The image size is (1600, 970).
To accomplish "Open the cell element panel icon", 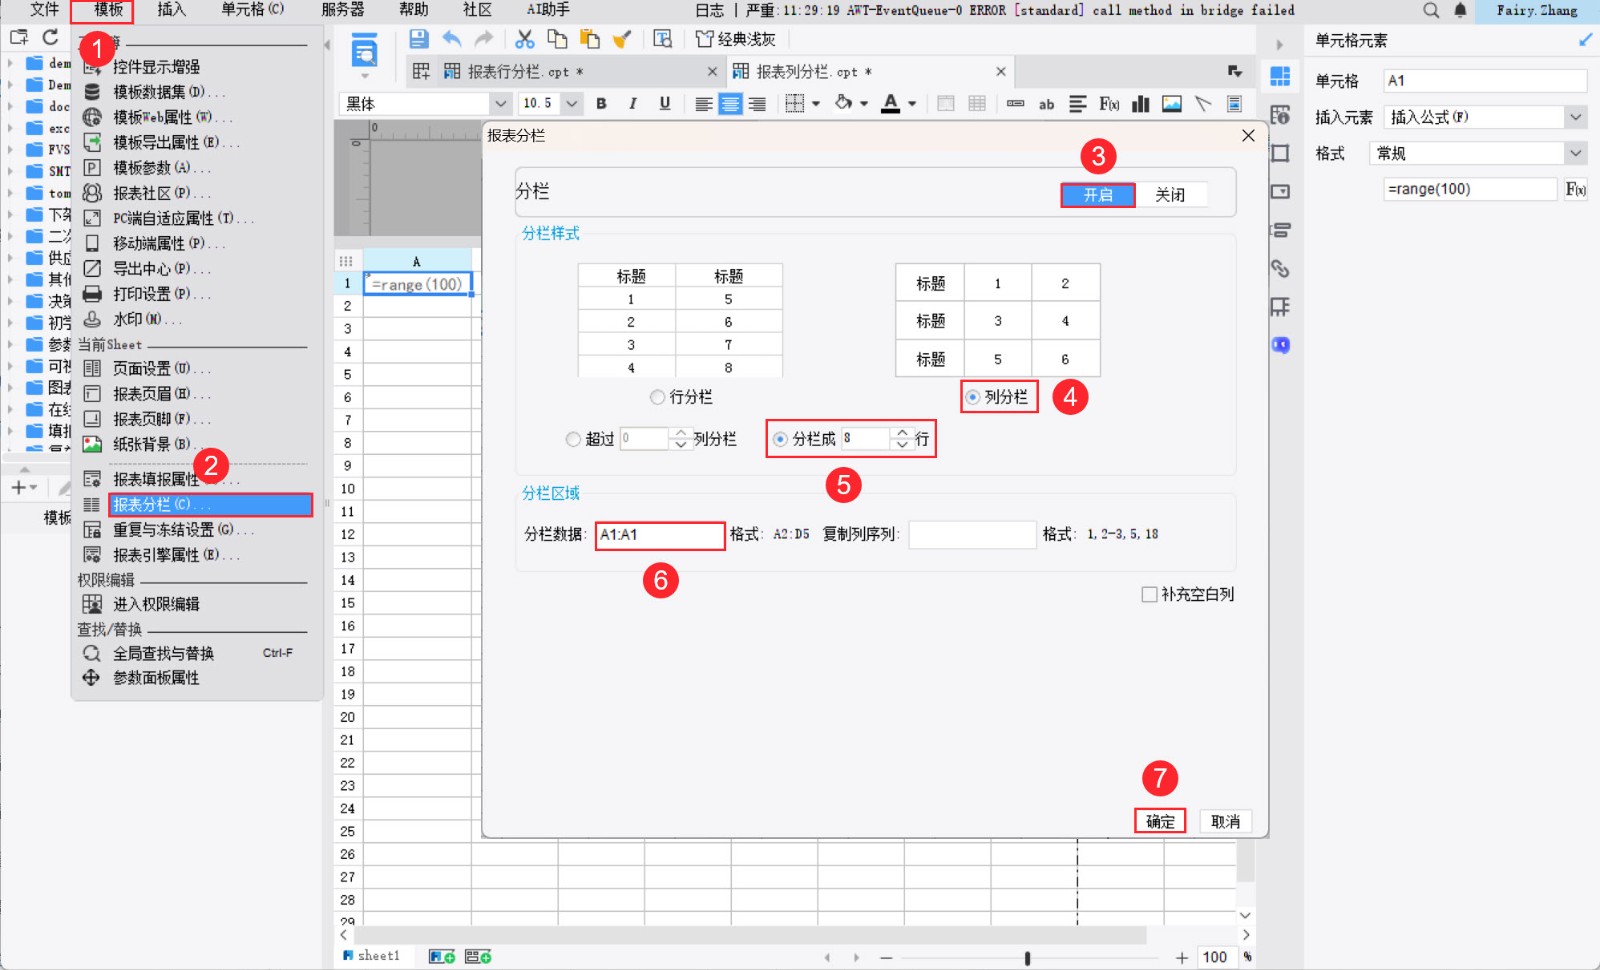I will [1280, 77].
